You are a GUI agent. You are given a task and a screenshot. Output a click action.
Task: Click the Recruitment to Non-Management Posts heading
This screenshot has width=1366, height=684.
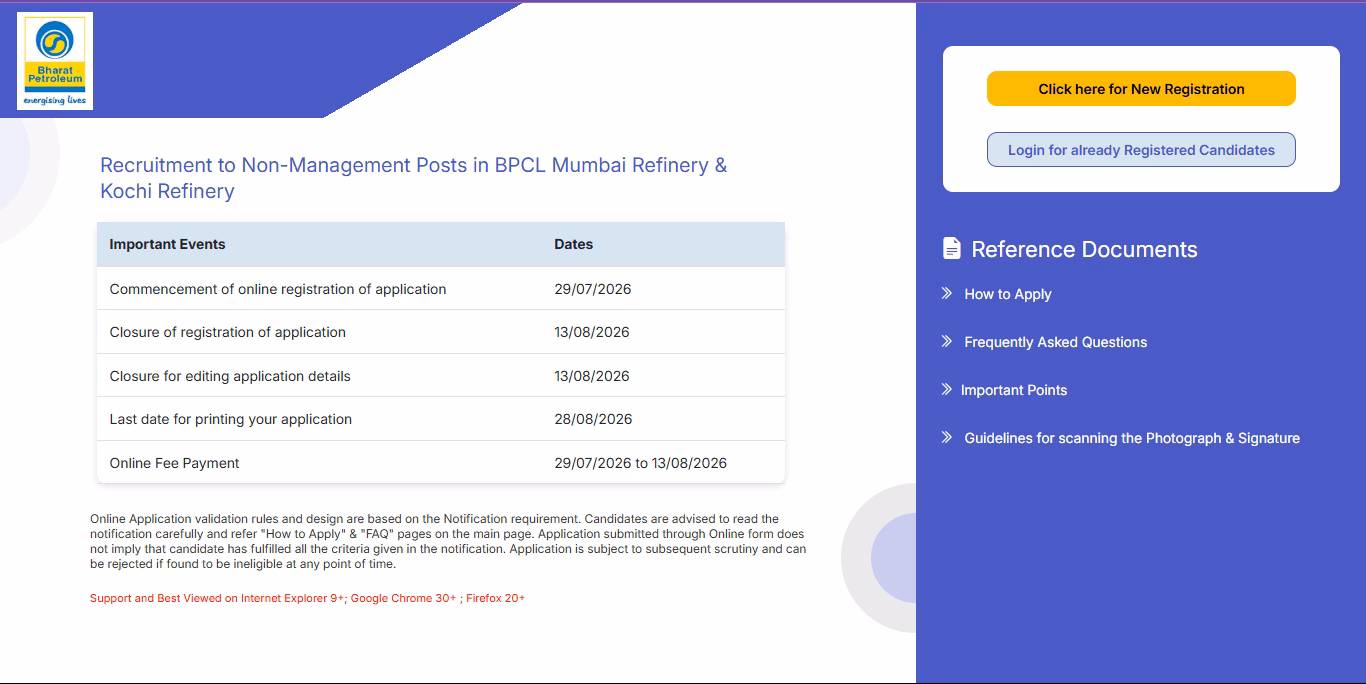[x=414, y=178]
